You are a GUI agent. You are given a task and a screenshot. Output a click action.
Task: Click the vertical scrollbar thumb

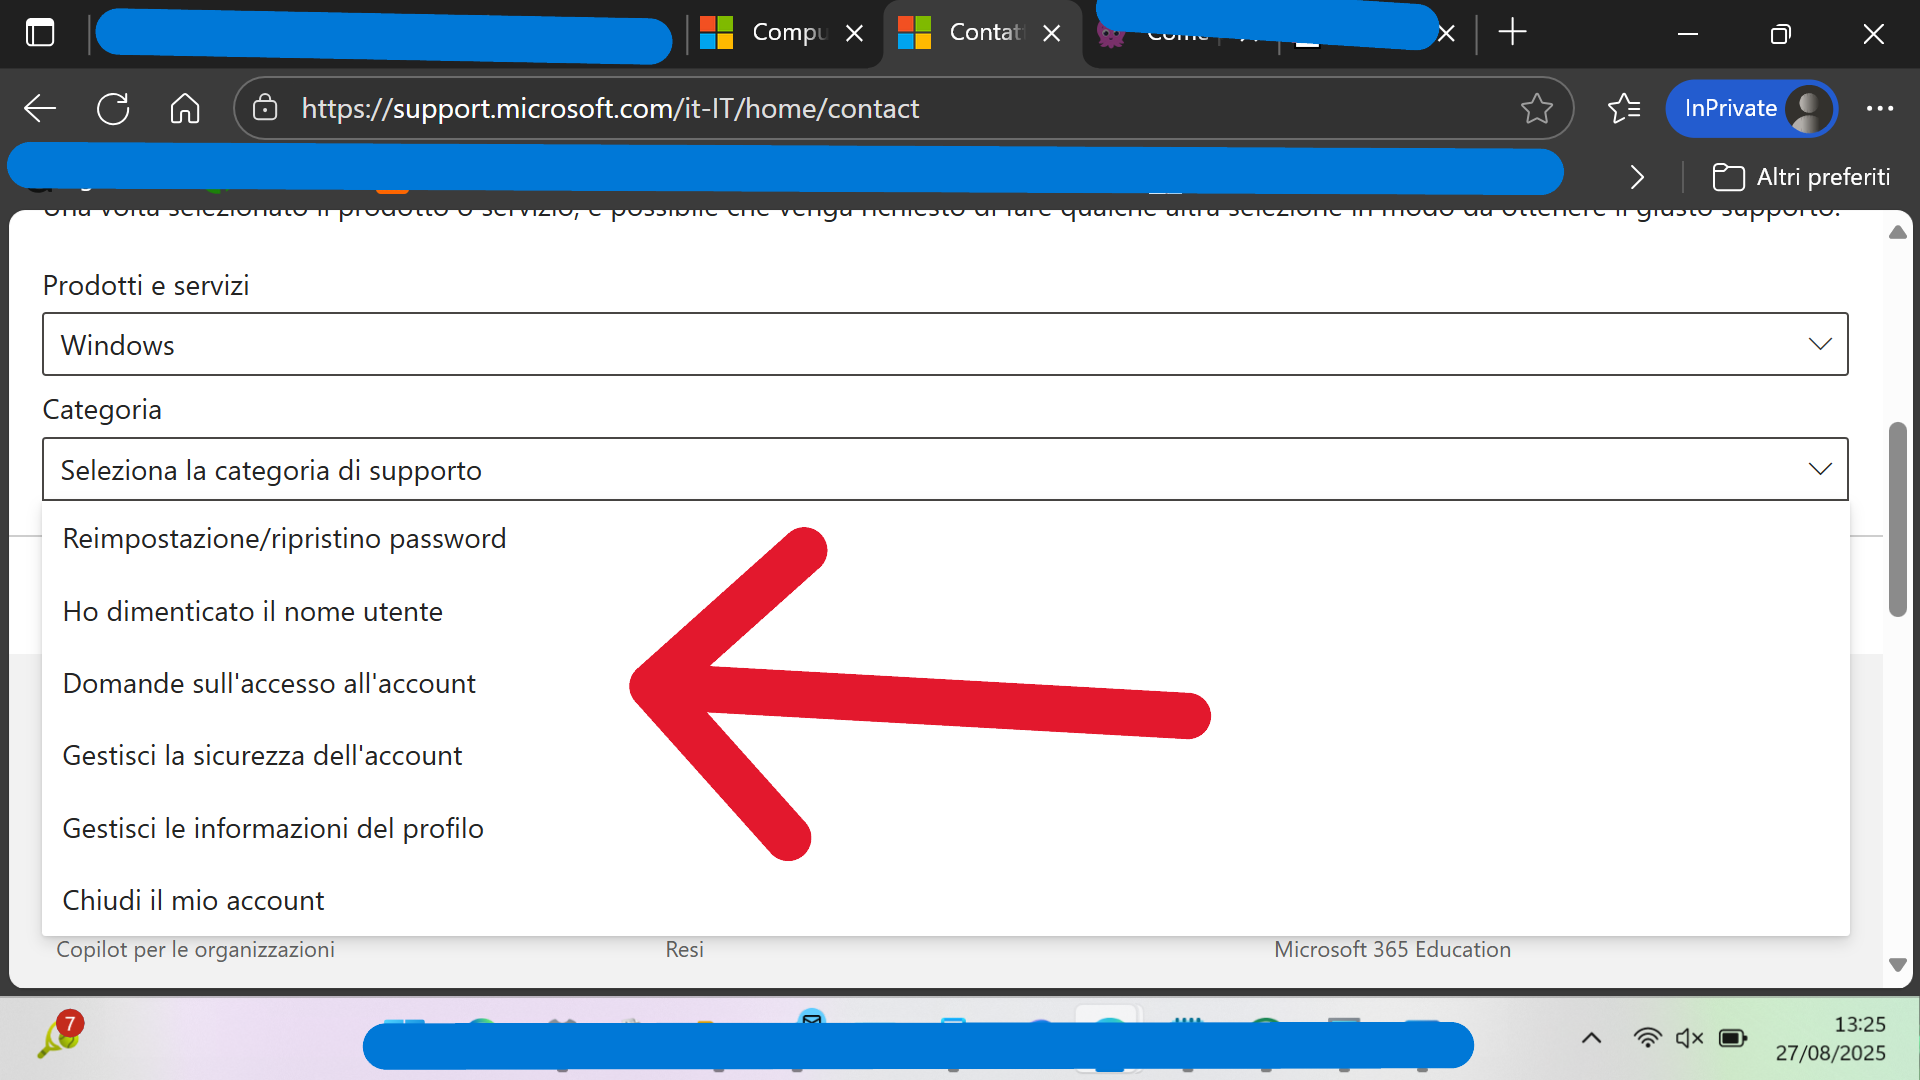click(1897, 520)
